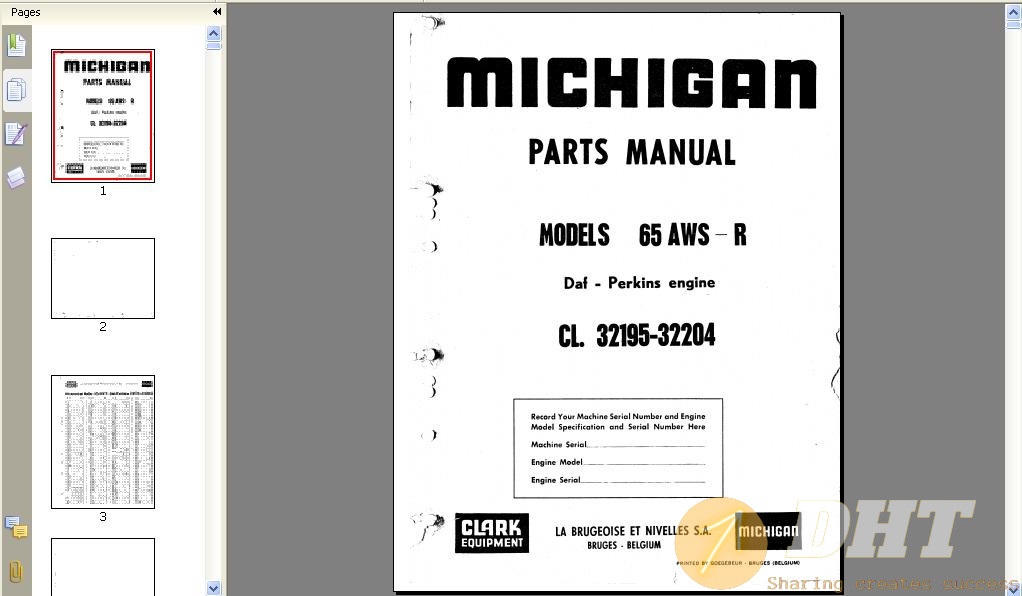Click the document view scroll up arrow
Image resolution: width=1022 pixels, height=596 pixels.
1014,11
